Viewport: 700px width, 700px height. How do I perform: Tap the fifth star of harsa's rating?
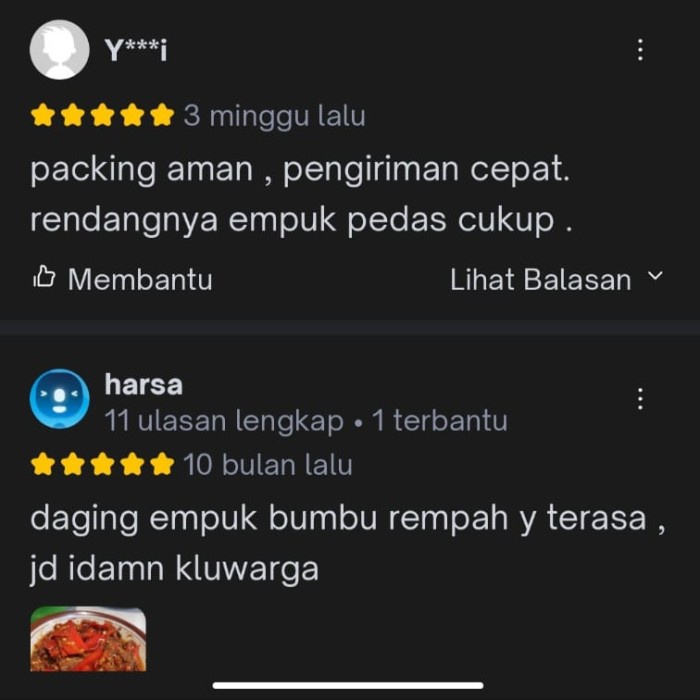pyautogui.click(x=162, y=464)
